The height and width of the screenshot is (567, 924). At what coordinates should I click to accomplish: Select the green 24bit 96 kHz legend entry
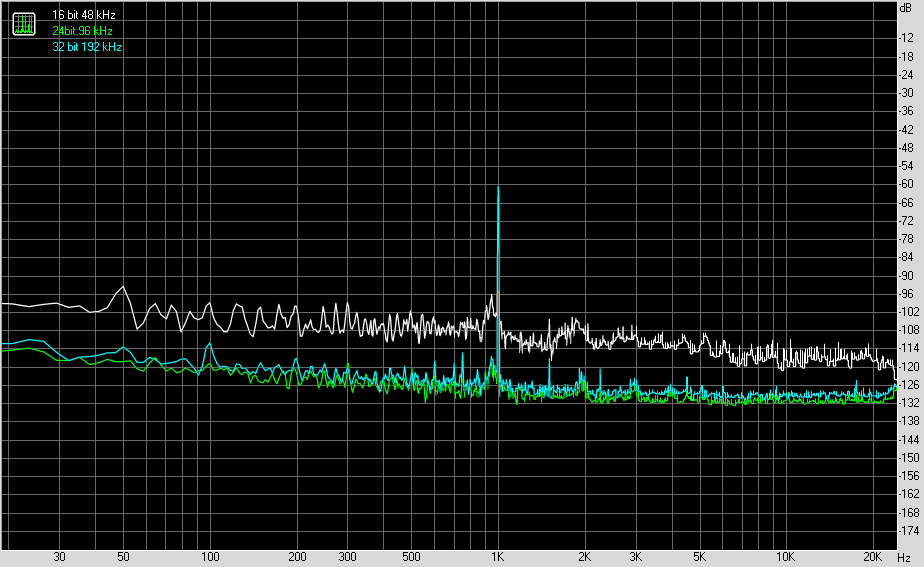coord(85,31)
